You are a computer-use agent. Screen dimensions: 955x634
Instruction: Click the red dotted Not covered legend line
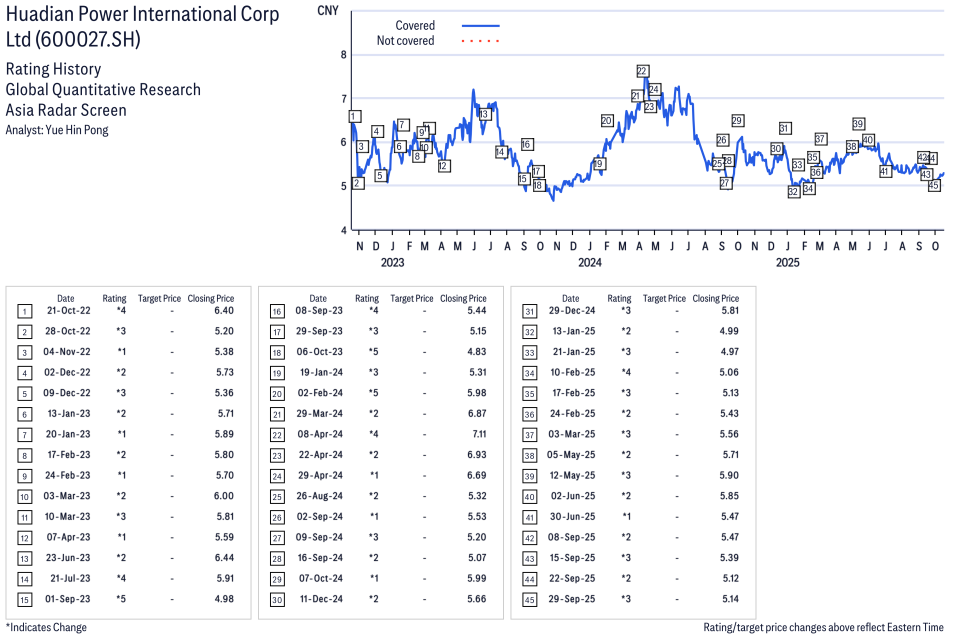481,41
